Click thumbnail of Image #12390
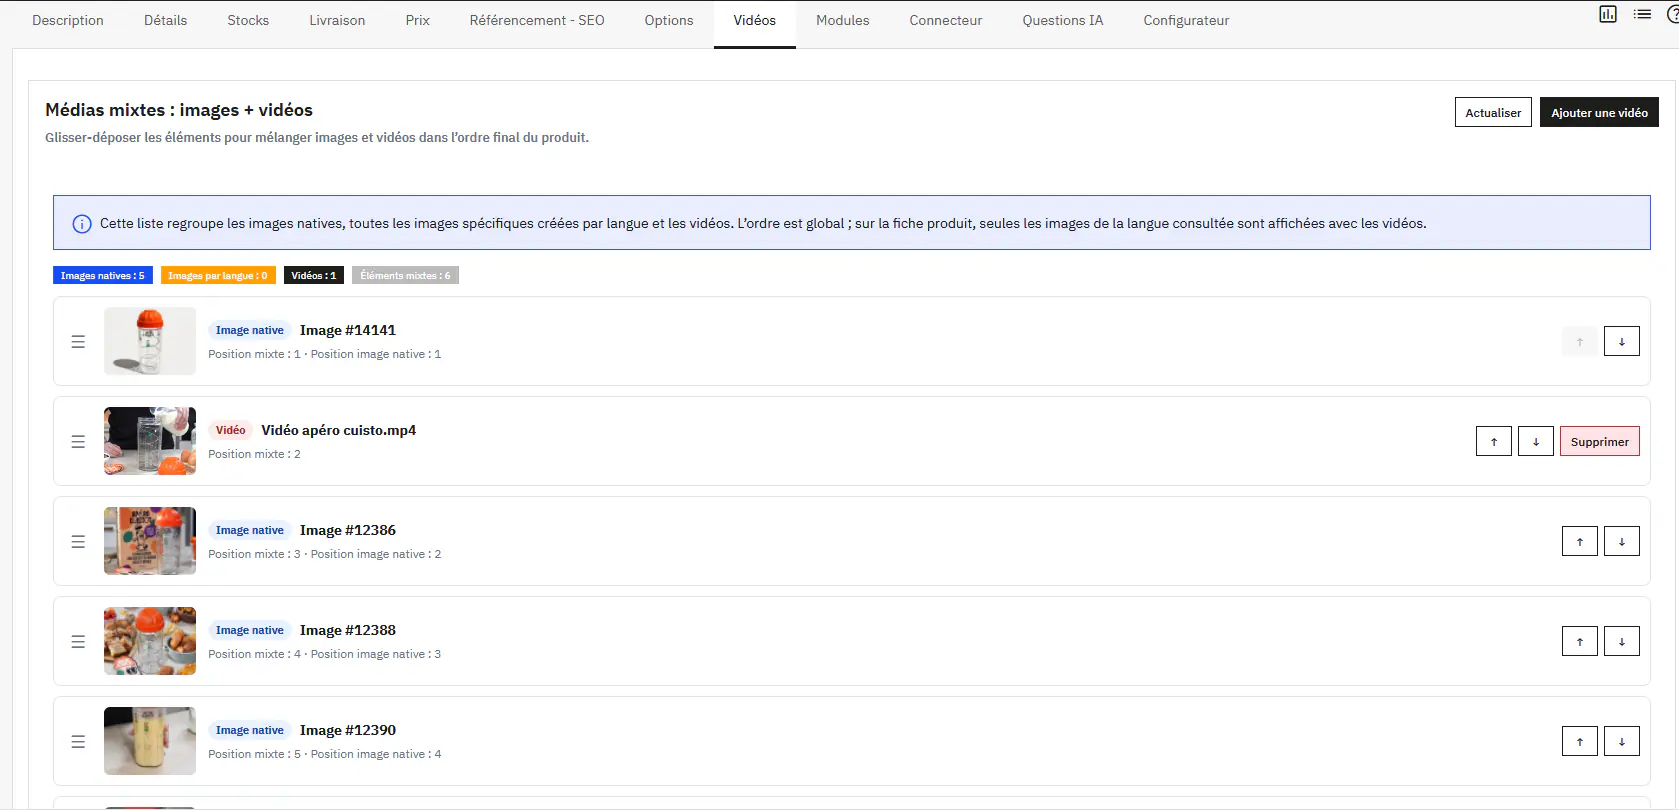This screenshot has width=1679, height=810. 150,741
